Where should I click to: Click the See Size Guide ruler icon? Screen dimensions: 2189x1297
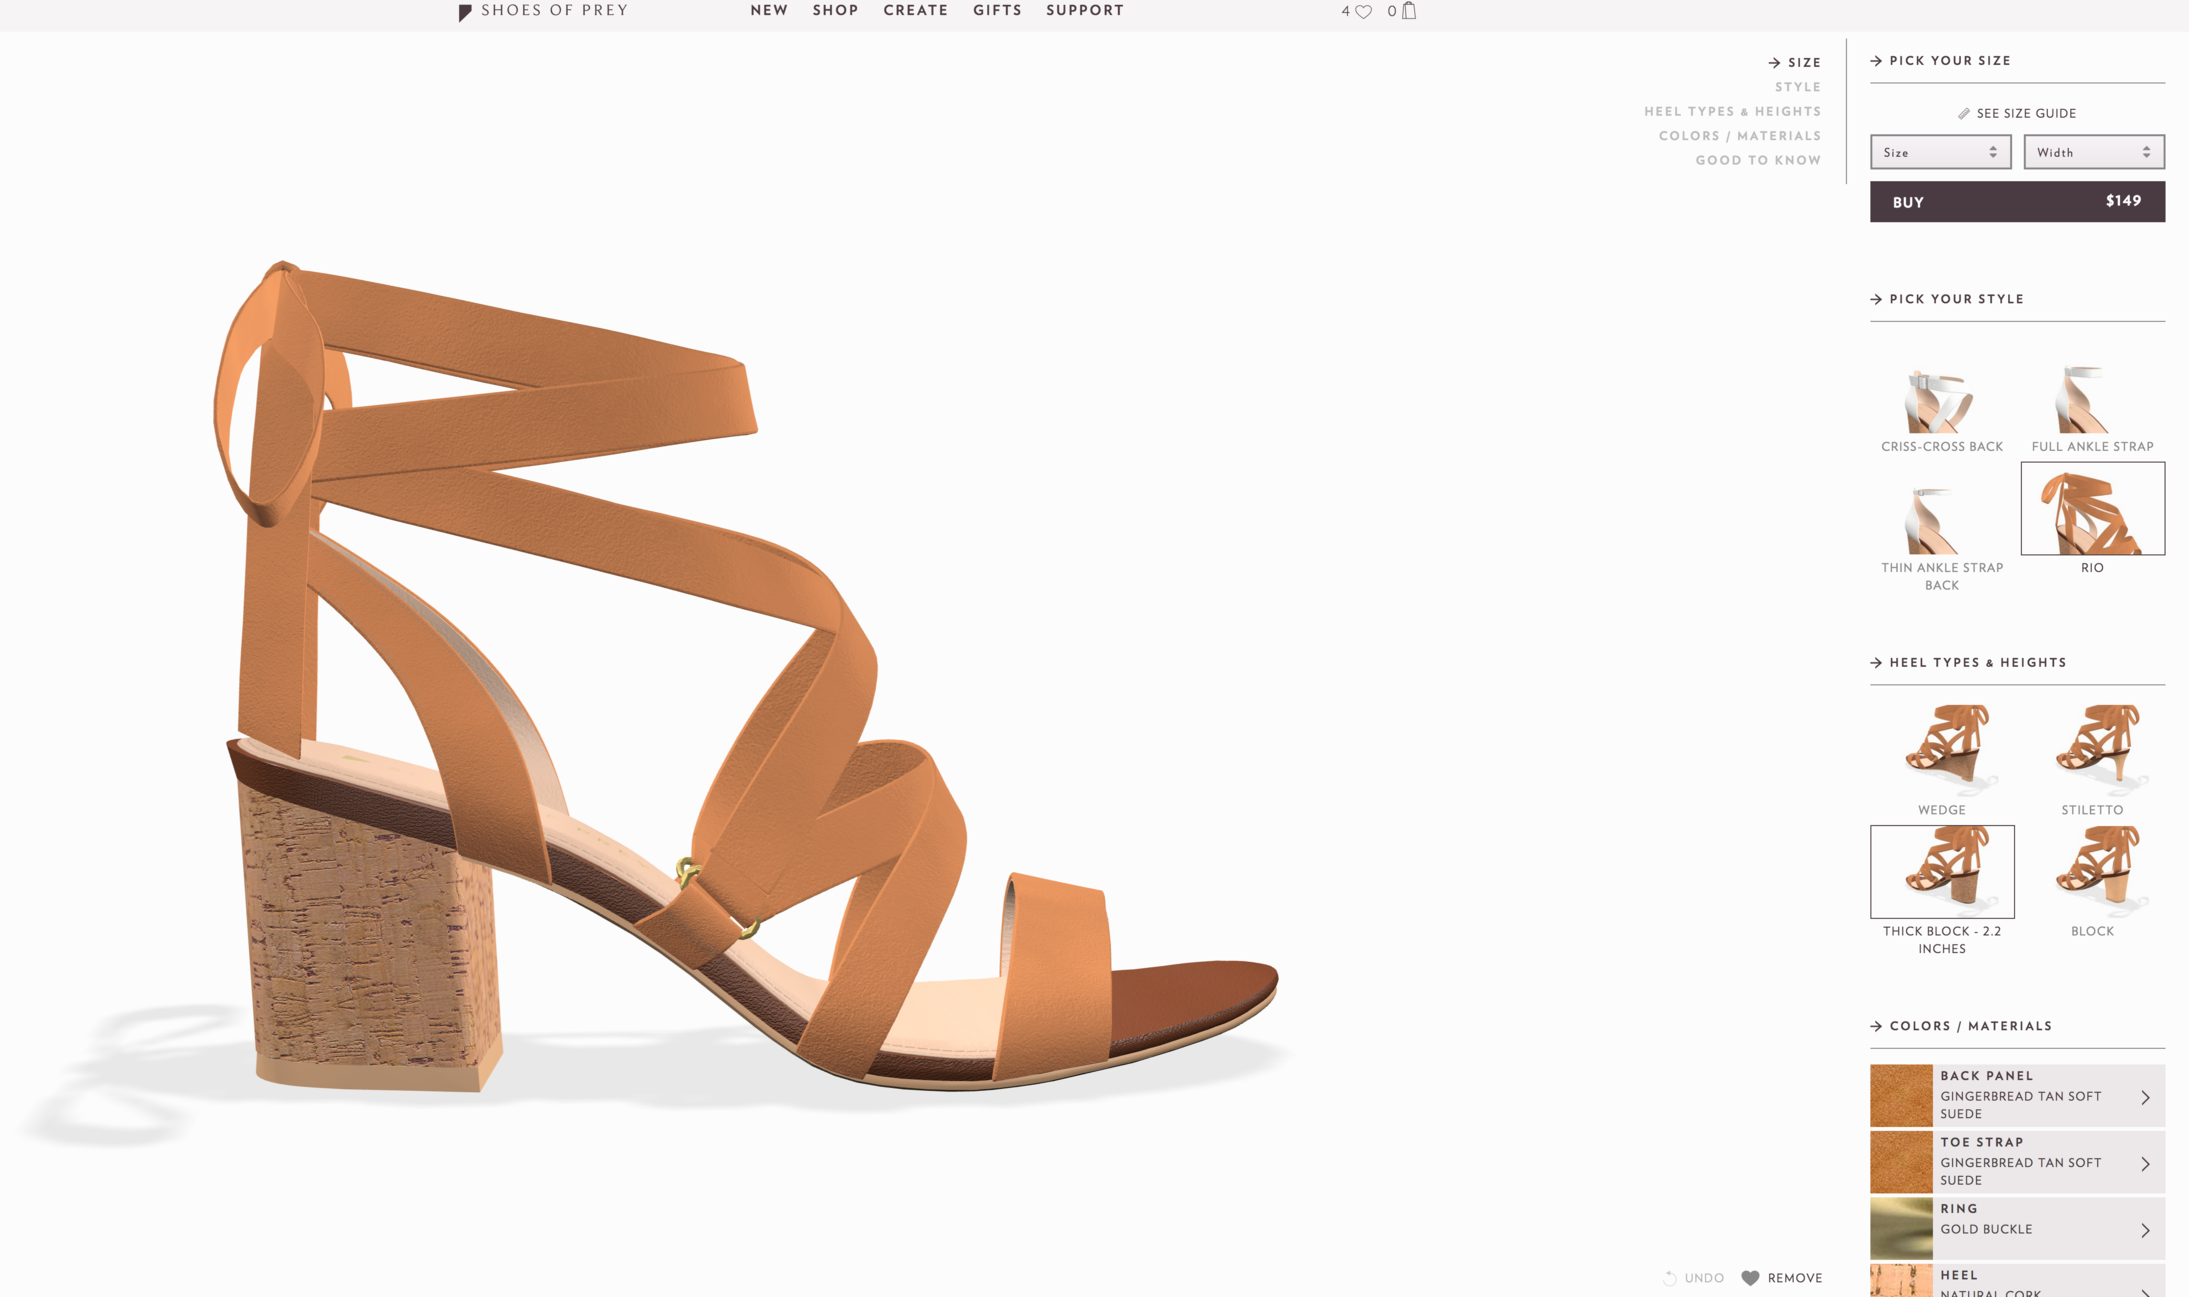(1963, 114)
